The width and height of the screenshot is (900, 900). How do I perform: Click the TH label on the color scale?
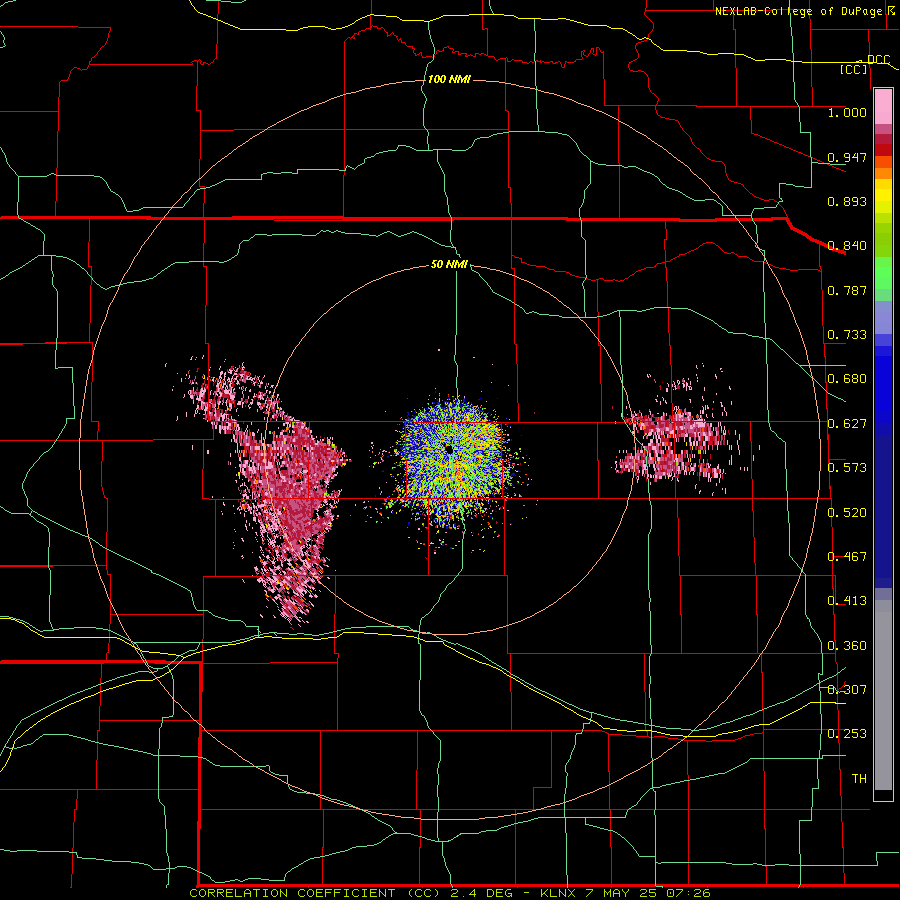859,779
